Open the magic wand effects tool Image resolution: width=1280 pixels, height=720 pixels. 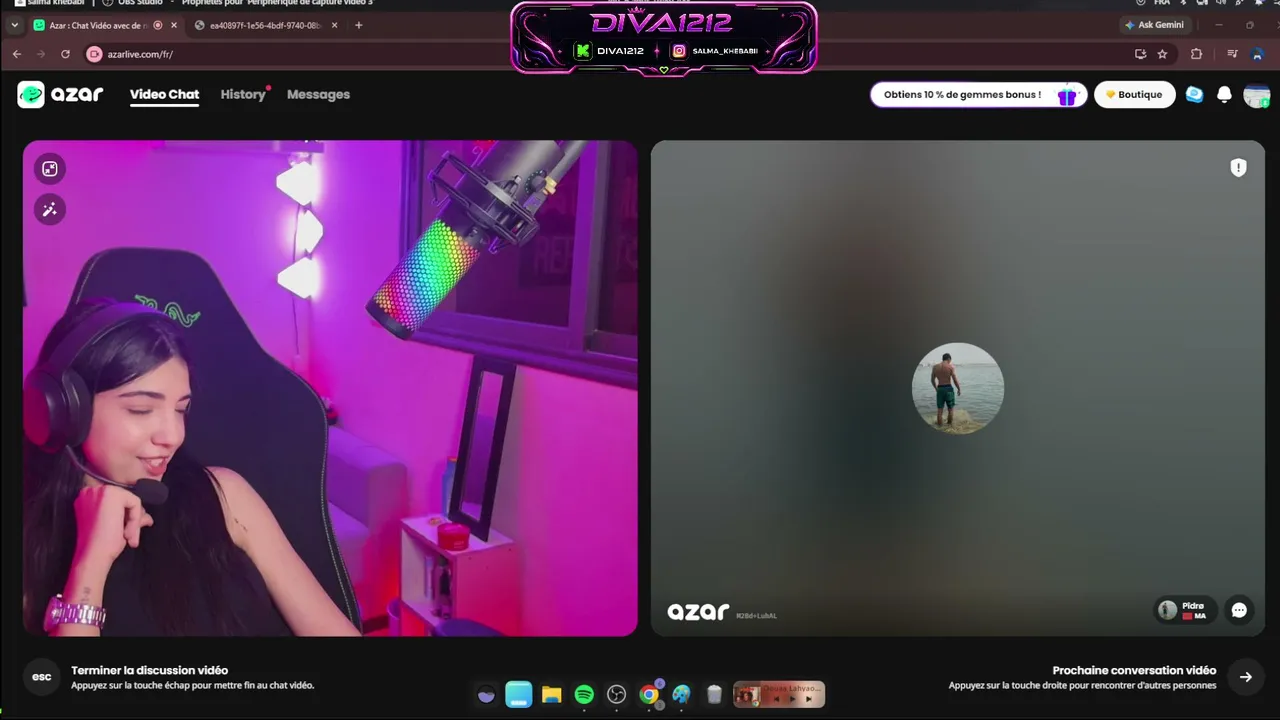(49, 209)
